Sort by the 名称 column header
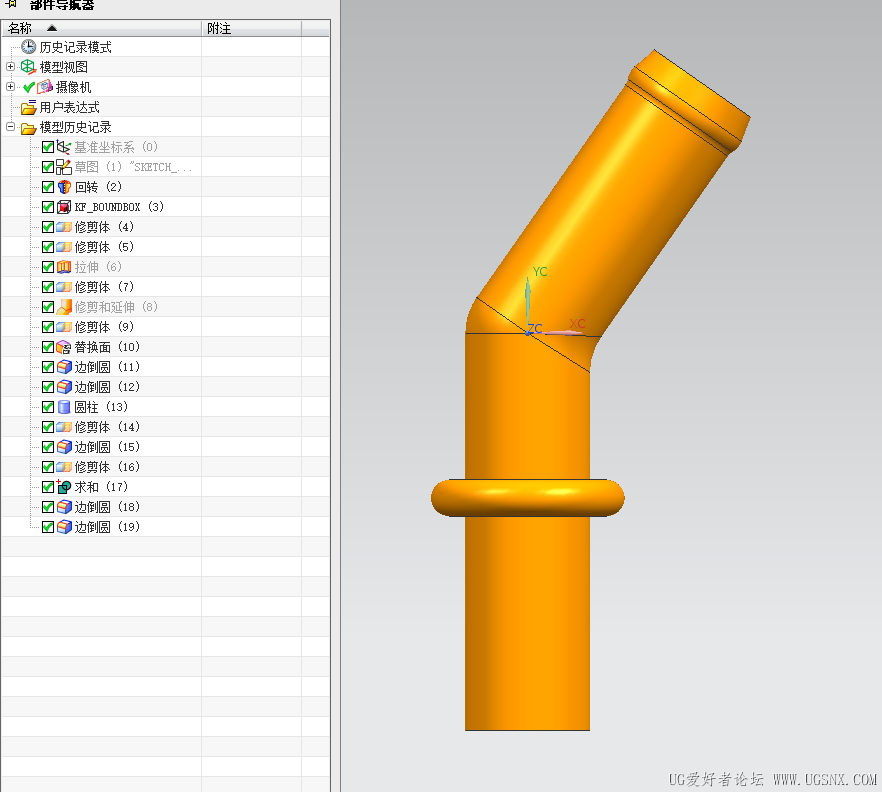 101,28
